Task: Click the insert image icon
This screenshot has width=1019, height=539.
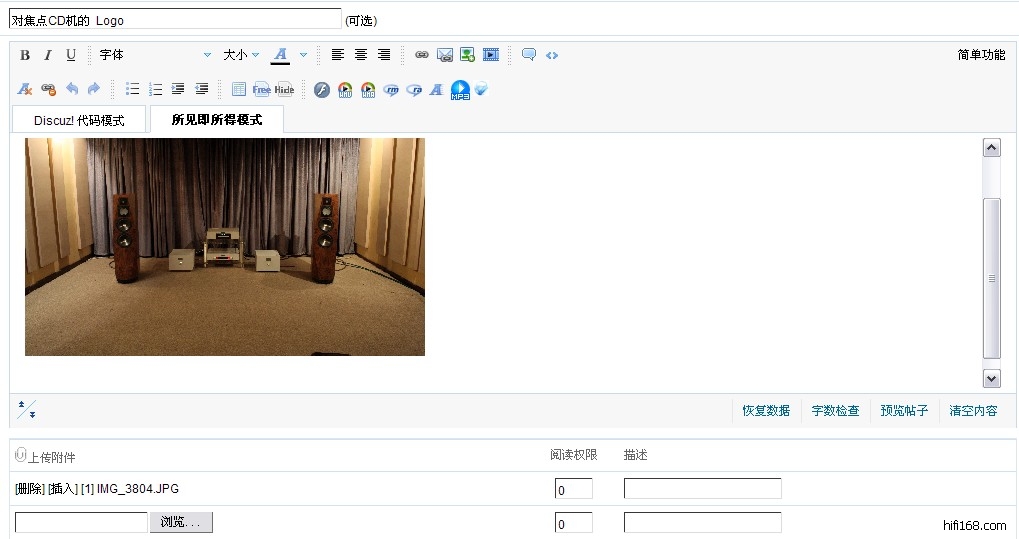Action: pos(467,55)
